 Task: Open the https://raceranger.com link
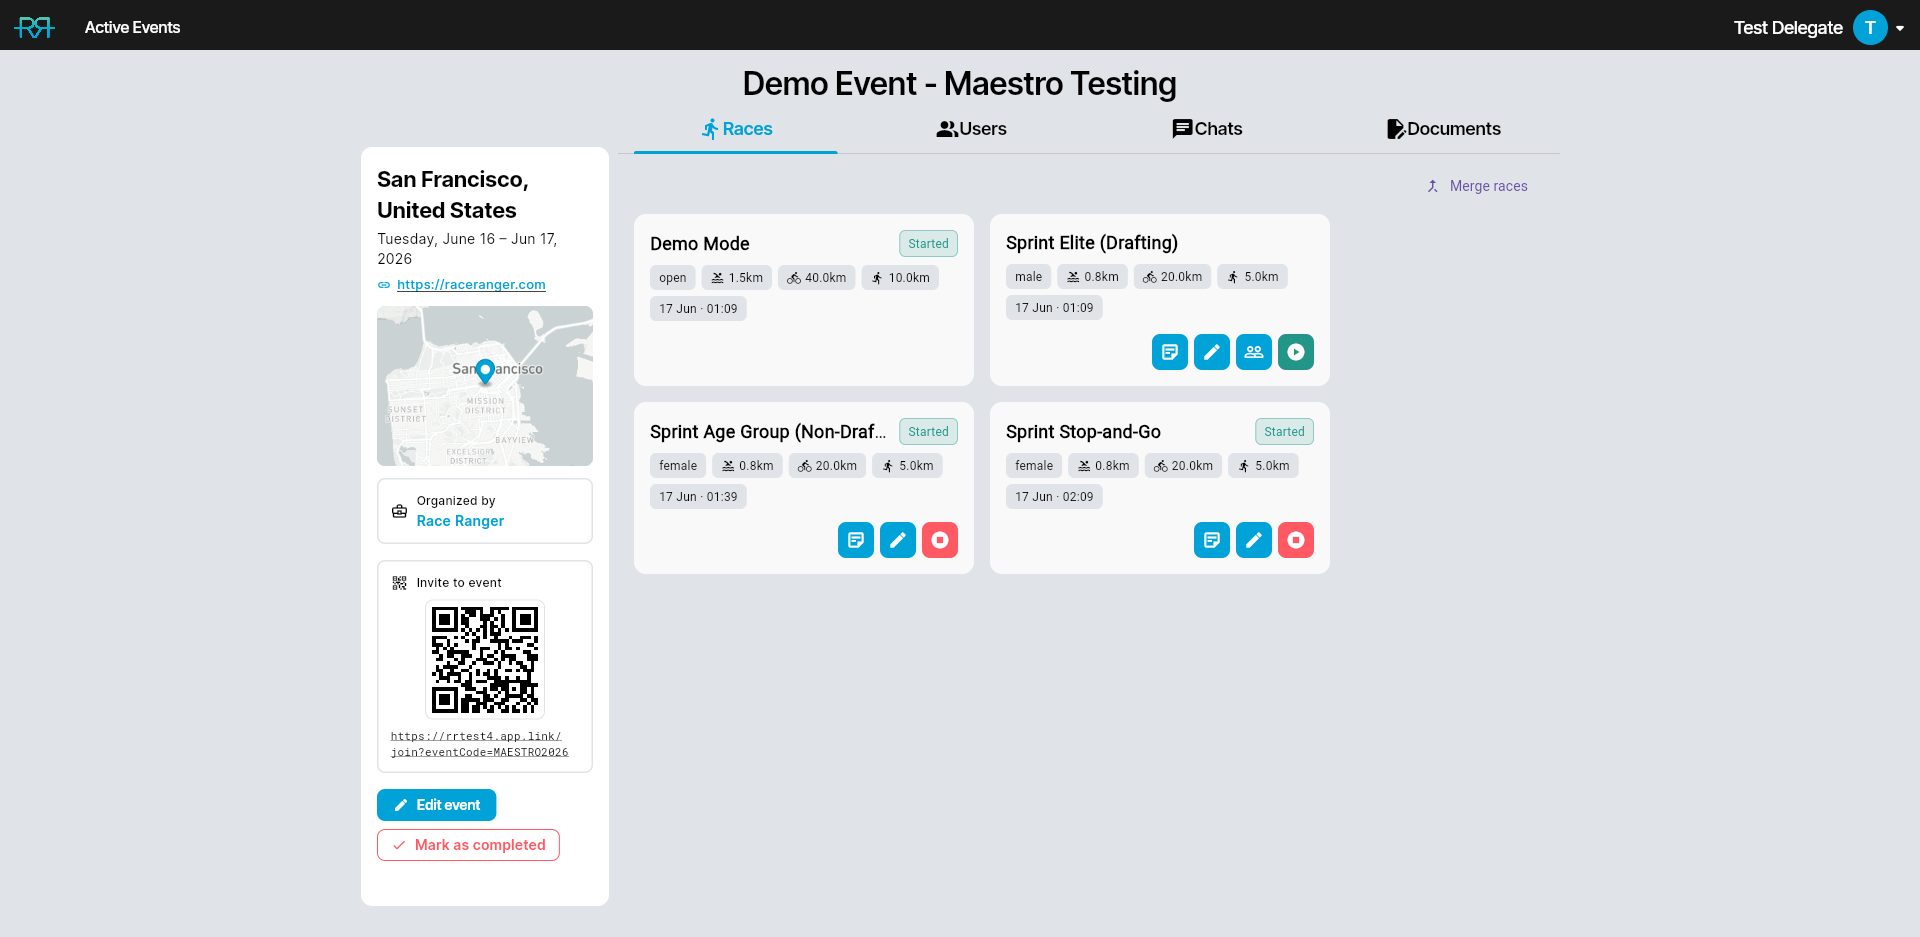(471, 285)
